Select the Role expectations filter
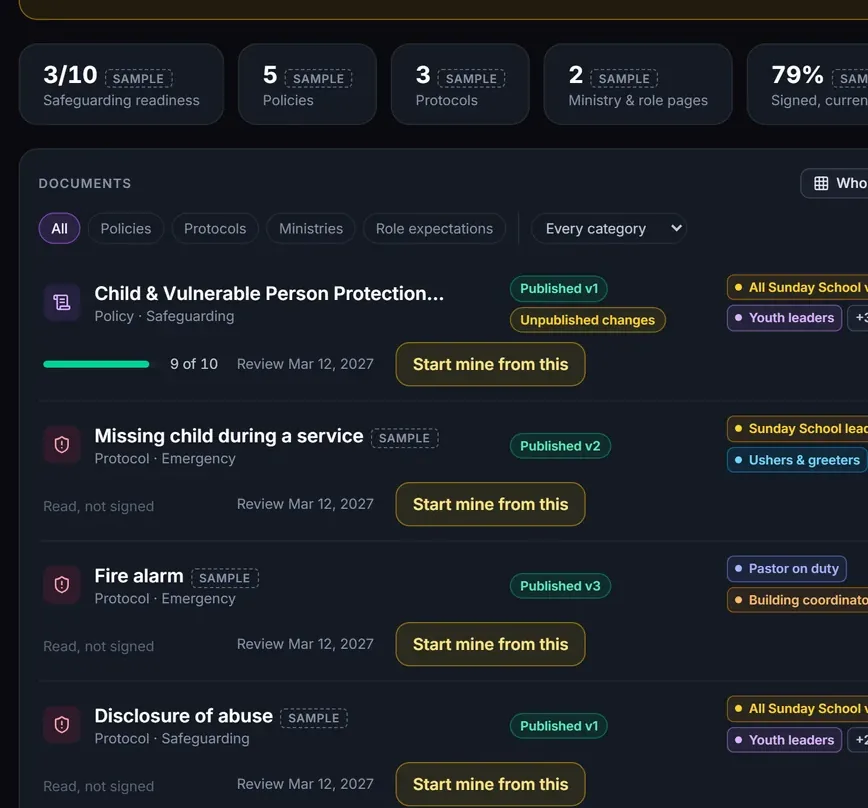Image resolution: width=868 pixels, height=808 pixels. (434, 229)
